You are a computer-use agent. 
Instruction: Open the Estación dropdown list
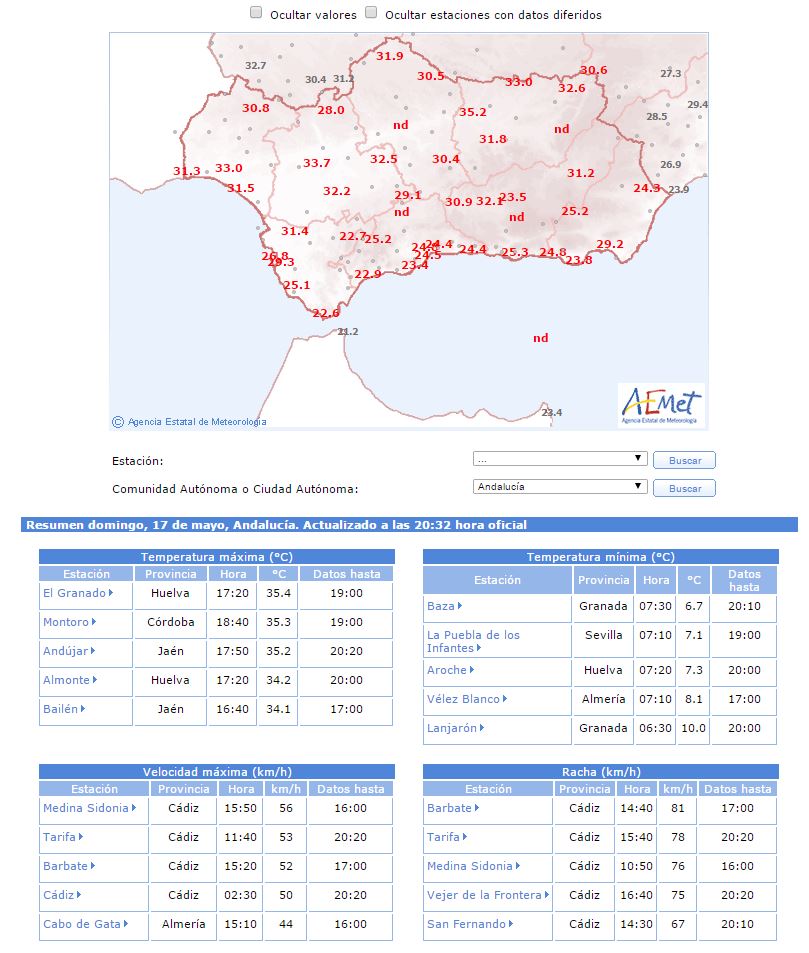560,459
